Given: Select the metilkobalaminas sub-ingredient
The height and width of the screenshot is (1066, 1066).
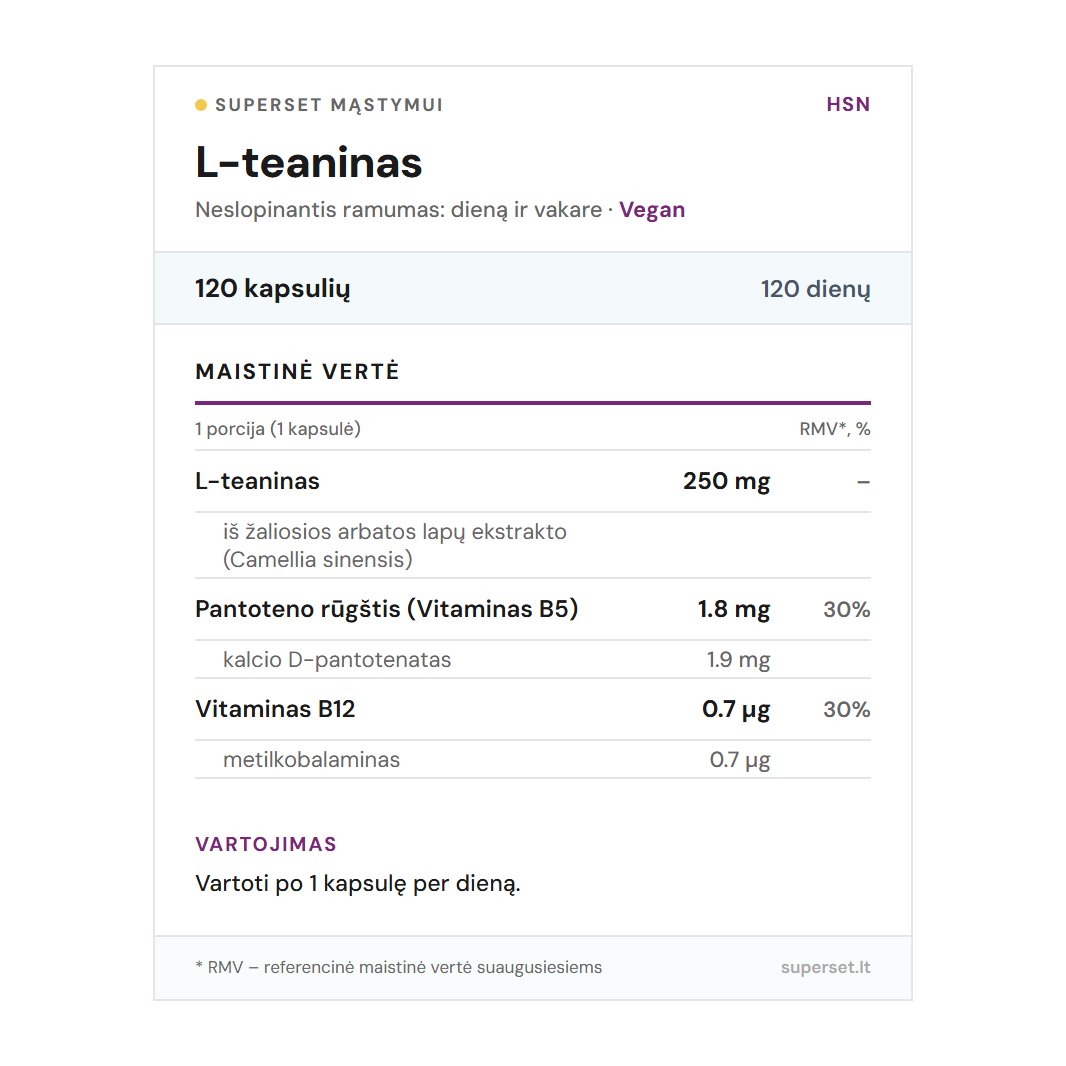Looking at the screenshot, I should pos(311,760).
